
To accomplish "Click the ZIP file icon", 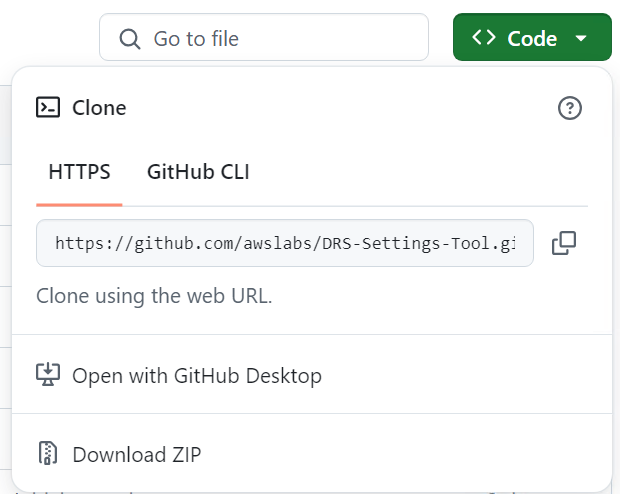I will pos(48,453).
